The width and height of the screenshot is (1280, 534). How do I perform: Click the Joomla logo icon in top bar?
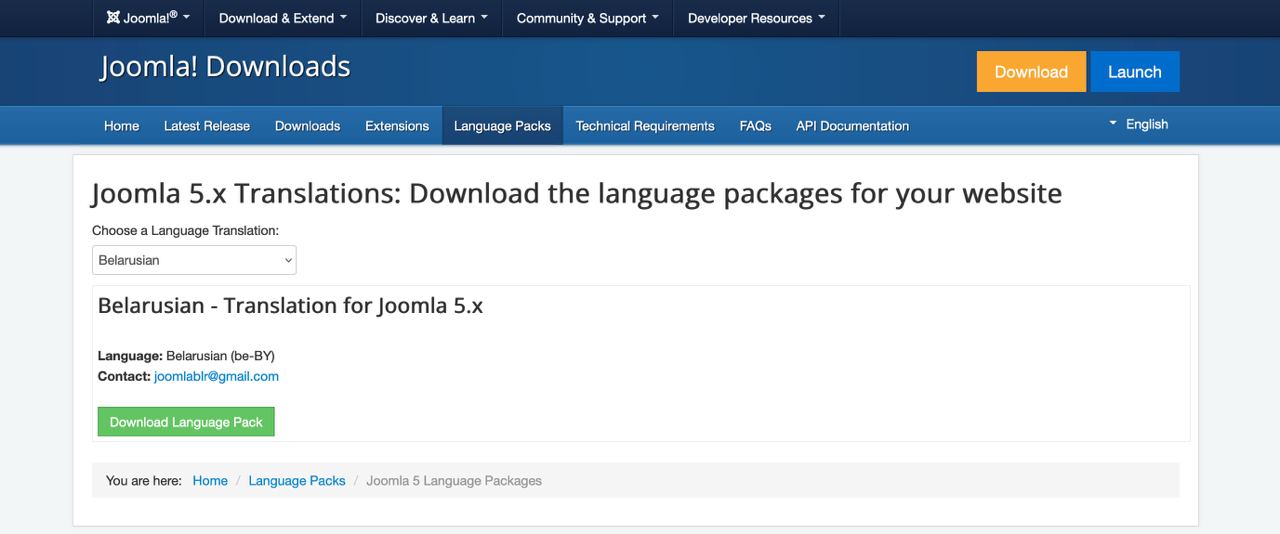coord(113,18)
